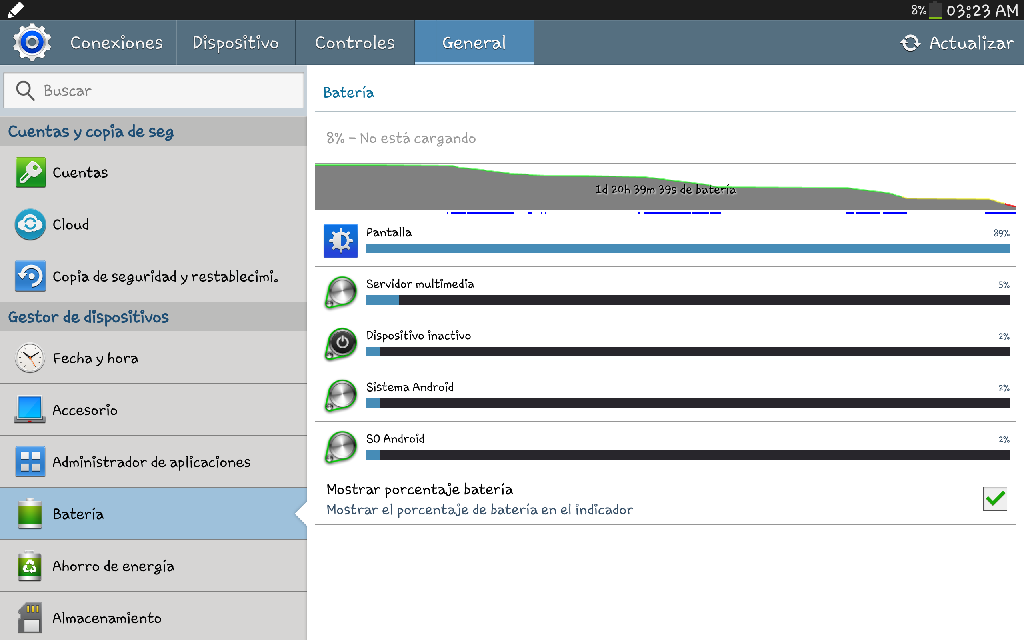Tap the Pantalla brightness icon
The image size is (1024, 640).
click(x=341, y=241)
